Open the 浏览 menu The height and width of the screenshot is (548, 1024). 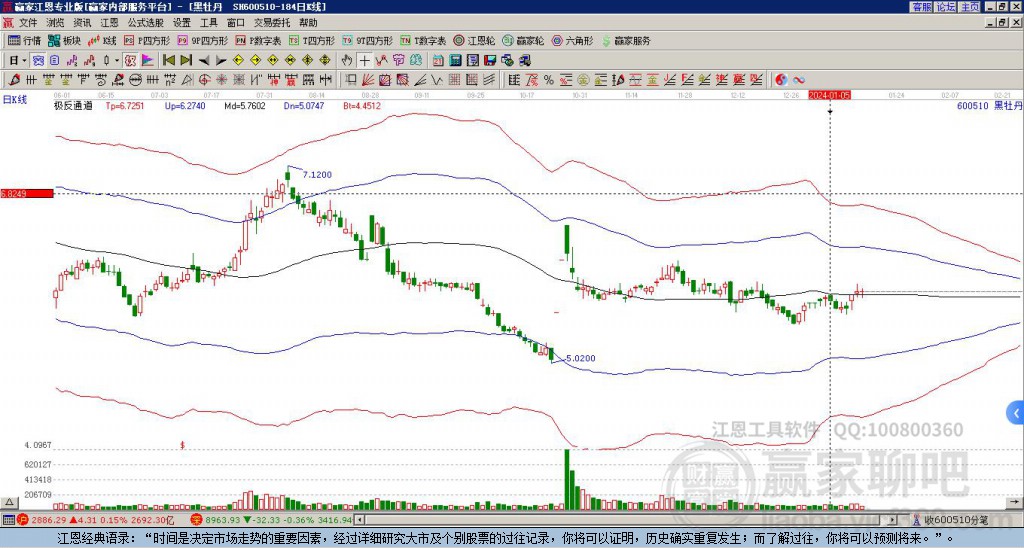[56, 23]
